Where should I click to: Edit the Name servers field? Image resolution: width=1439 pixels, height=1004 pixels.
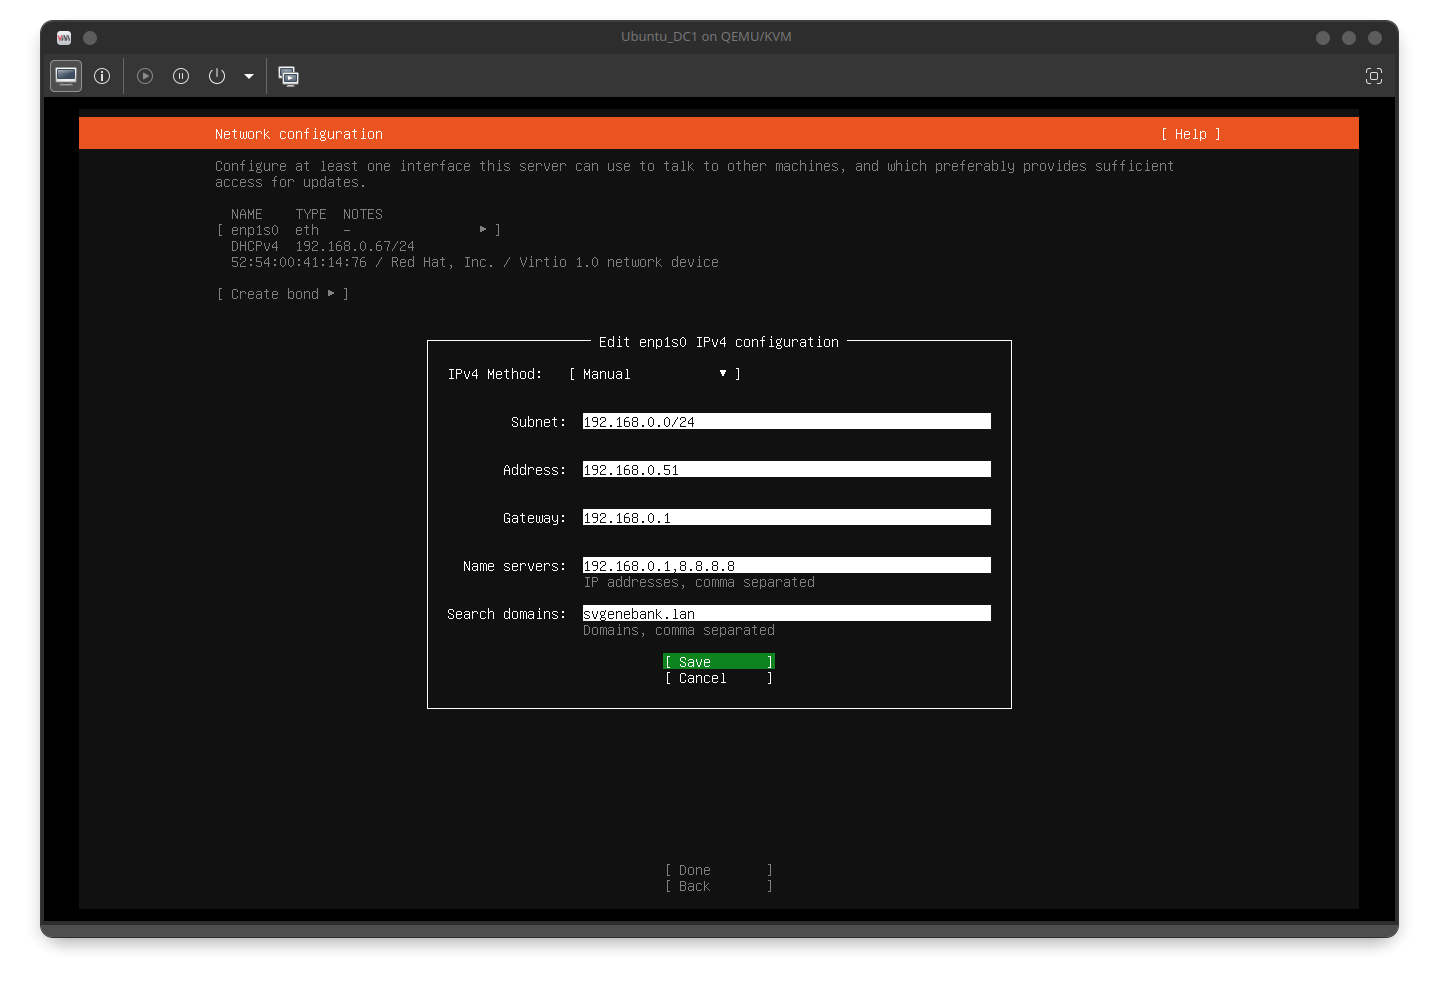click(787, 566)
